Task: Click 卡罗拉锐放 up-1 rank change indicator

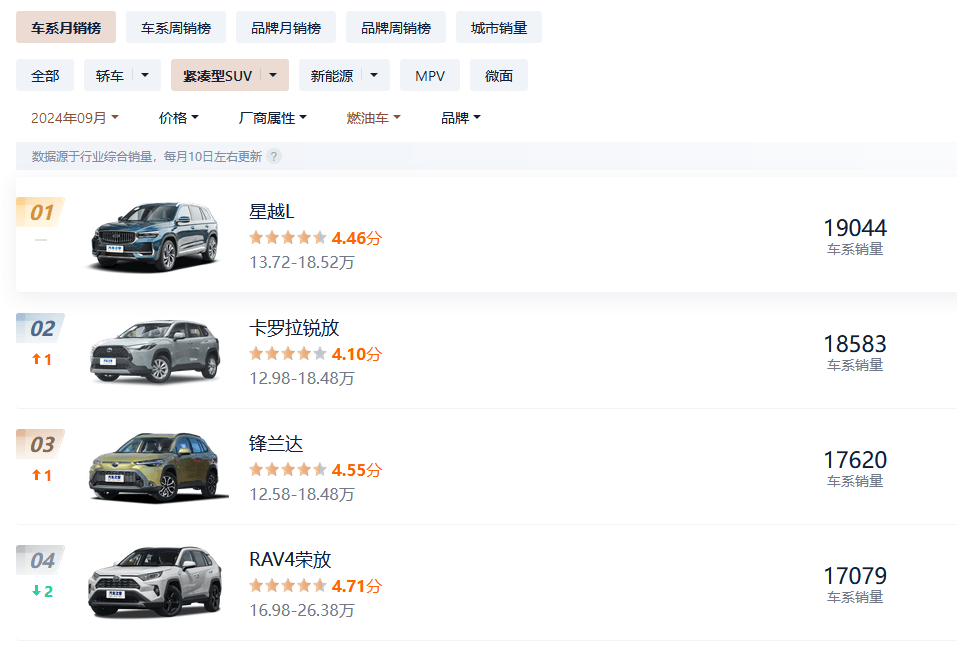Action: click(42, 360)
